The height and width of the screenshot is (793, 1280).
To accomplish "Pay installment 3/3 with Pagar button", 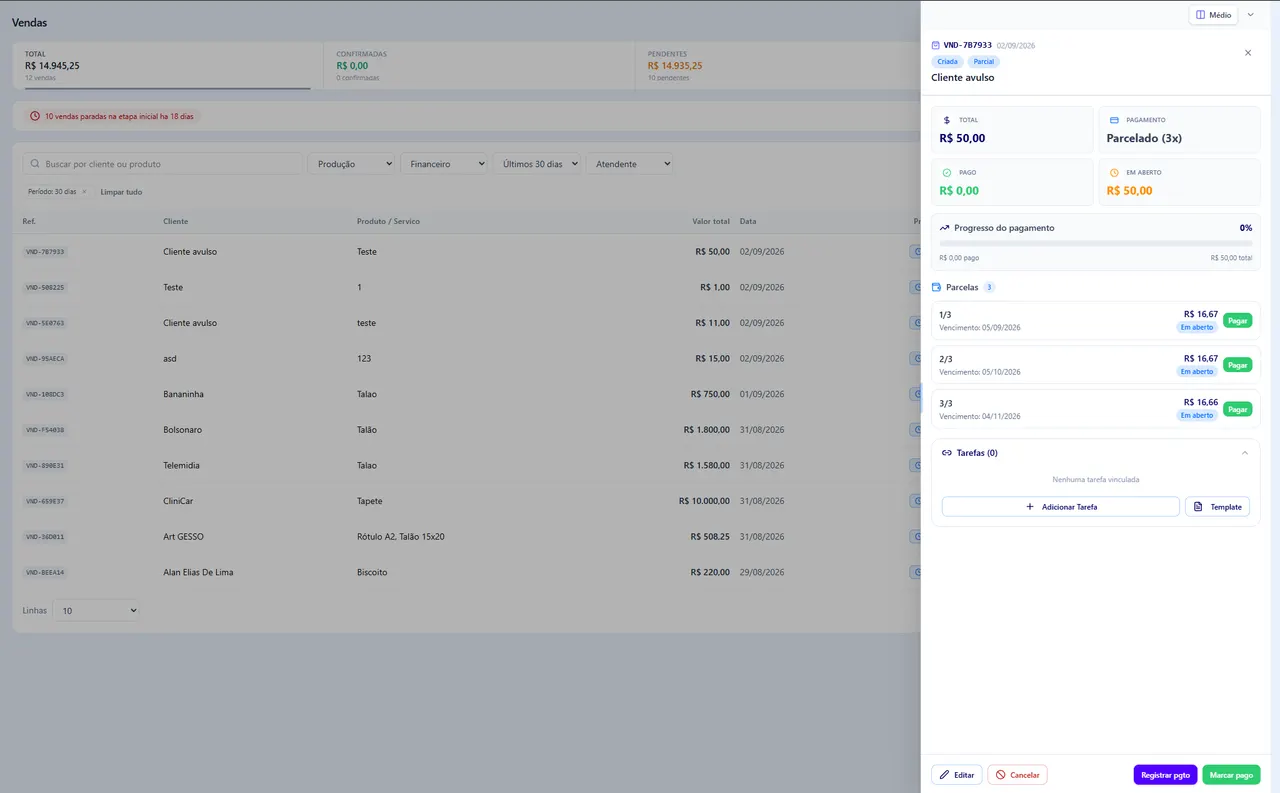I will pos(1237,409).
